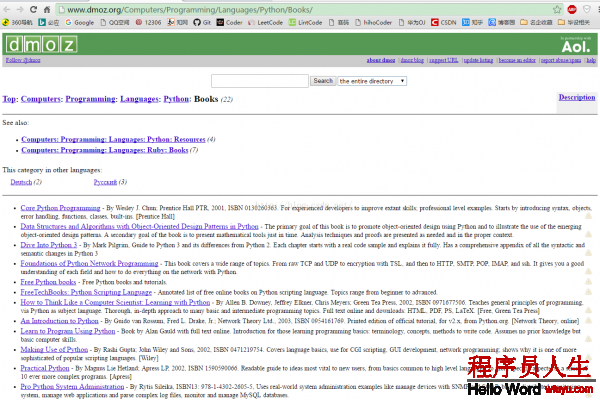Click 'become an editor' link
Viewport: 600px width, 400px height.
coord(517,60)
